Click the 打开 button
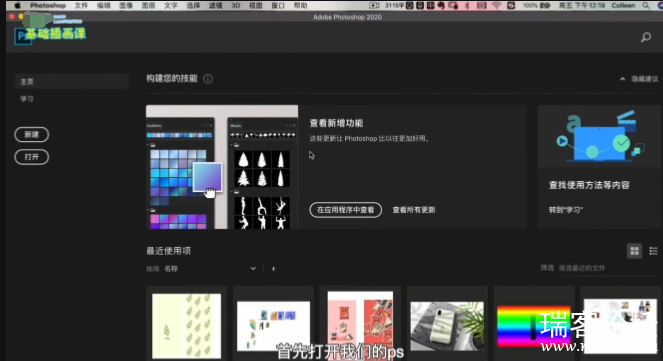Screen dimensions: 663x361 point(32,157)
